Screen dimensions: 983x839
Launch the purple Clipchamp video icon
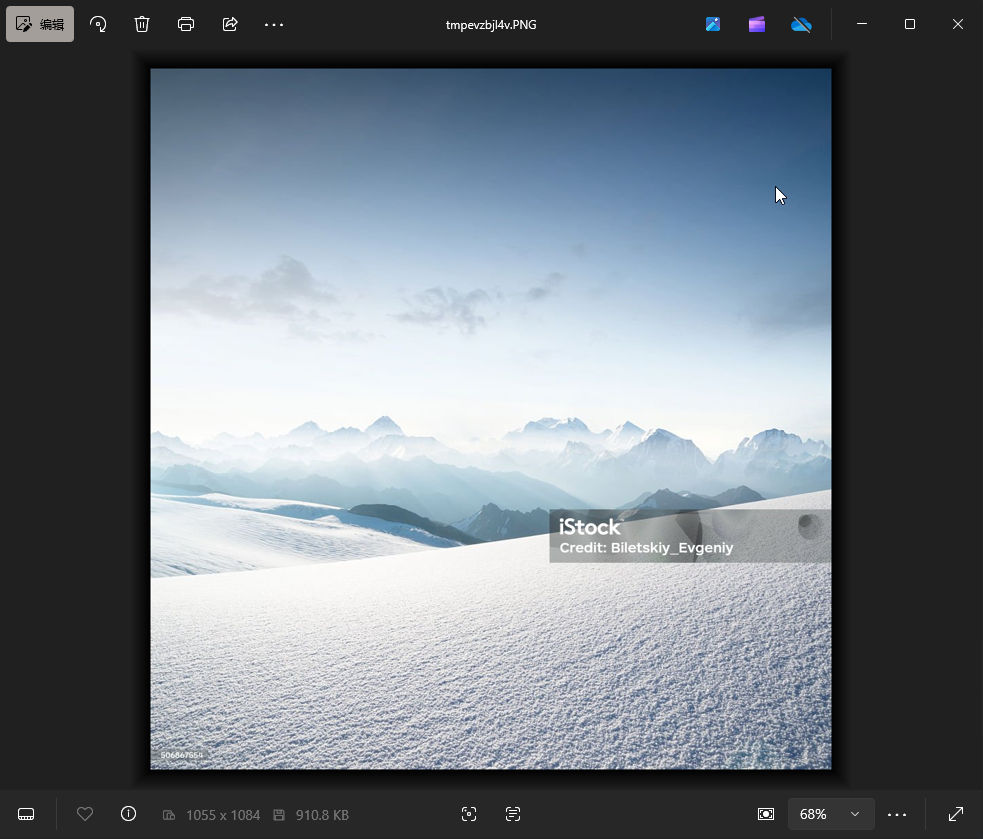tap(757, 24)
